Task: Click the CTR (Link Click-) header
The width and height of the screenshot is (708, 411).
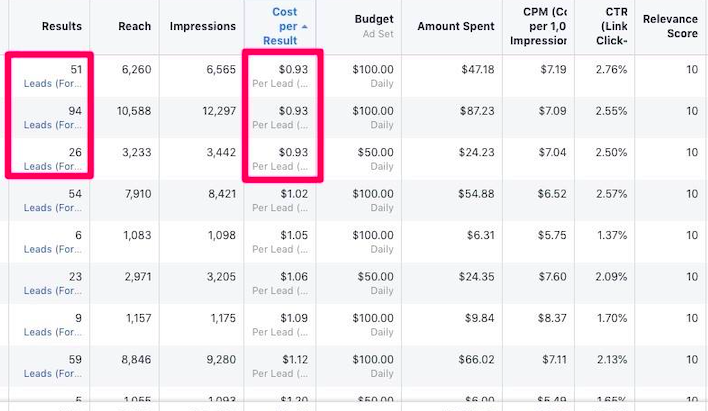Action: click(x=612, y=26)
